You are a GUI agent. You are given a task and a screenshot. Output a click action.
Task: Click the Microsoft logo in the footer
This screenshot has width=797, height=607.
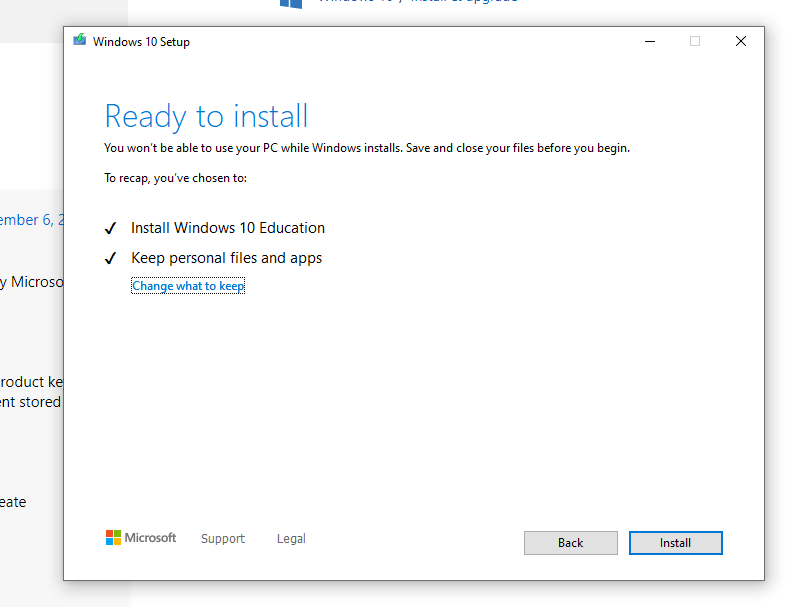[x=141, y=537]
